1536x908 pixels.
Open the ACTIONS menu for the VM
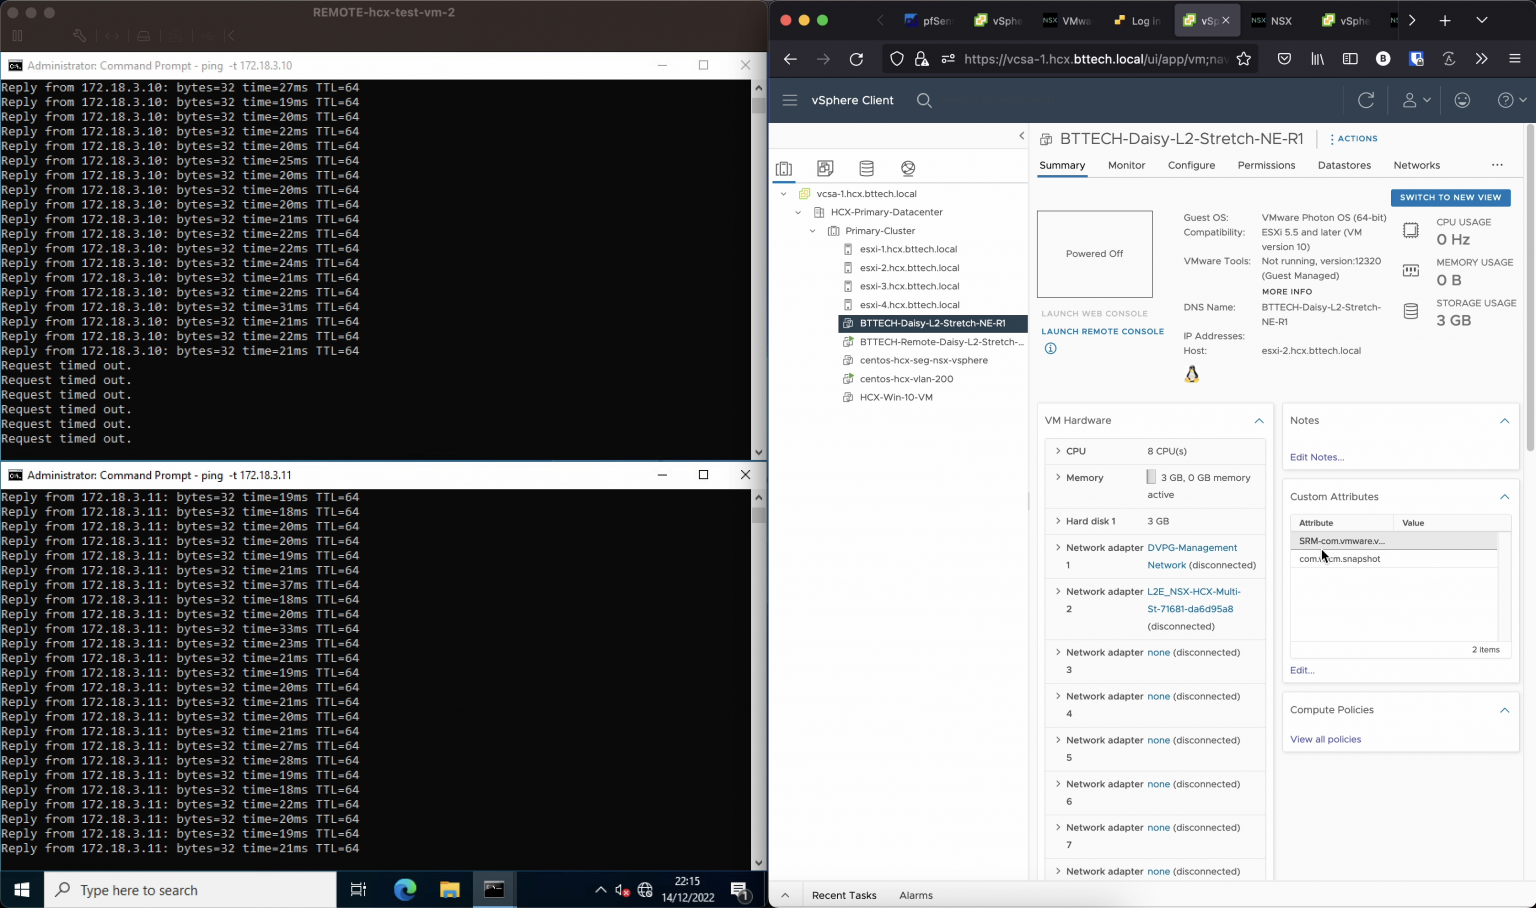1356,138
